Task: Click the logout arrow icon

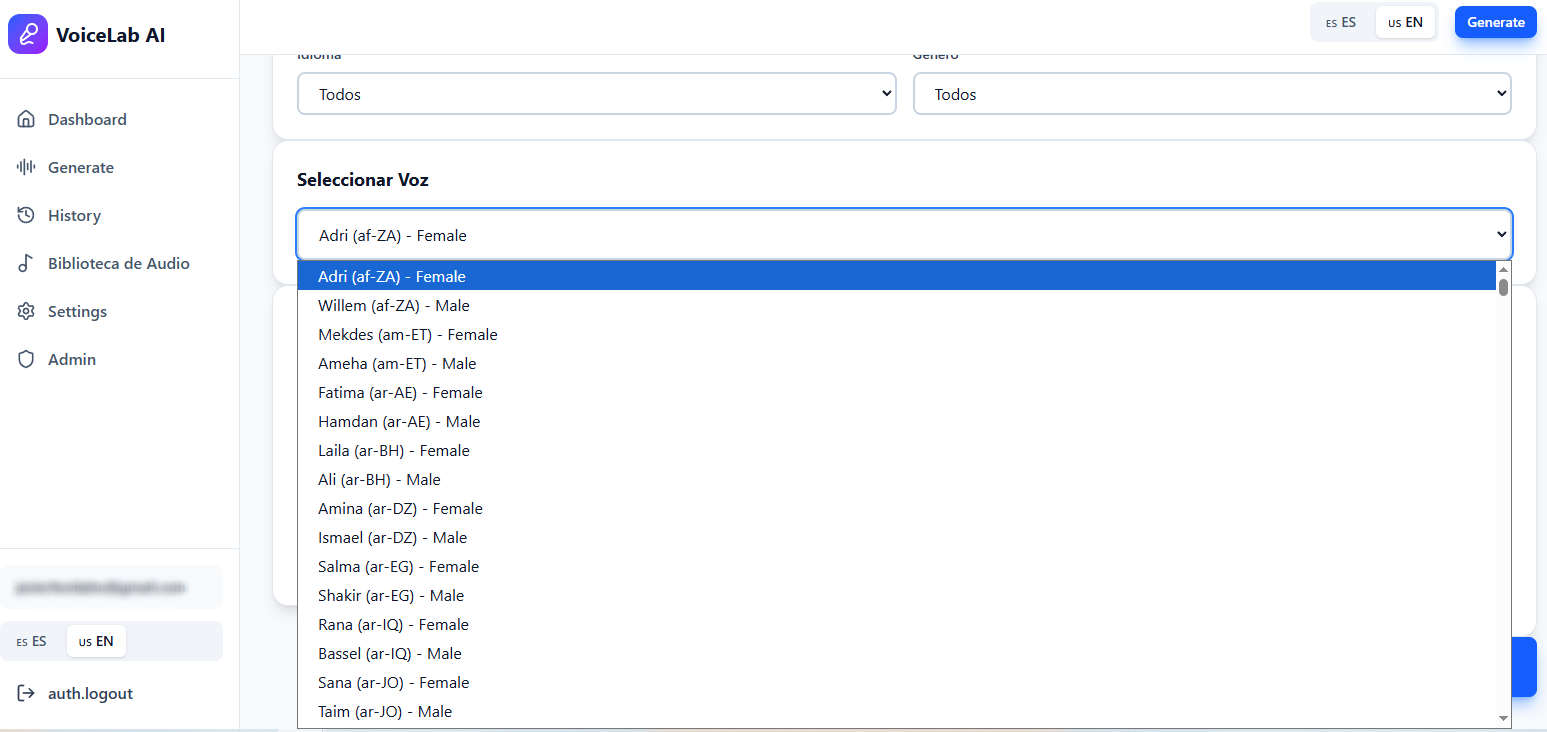Action: (x=27, y=693)
